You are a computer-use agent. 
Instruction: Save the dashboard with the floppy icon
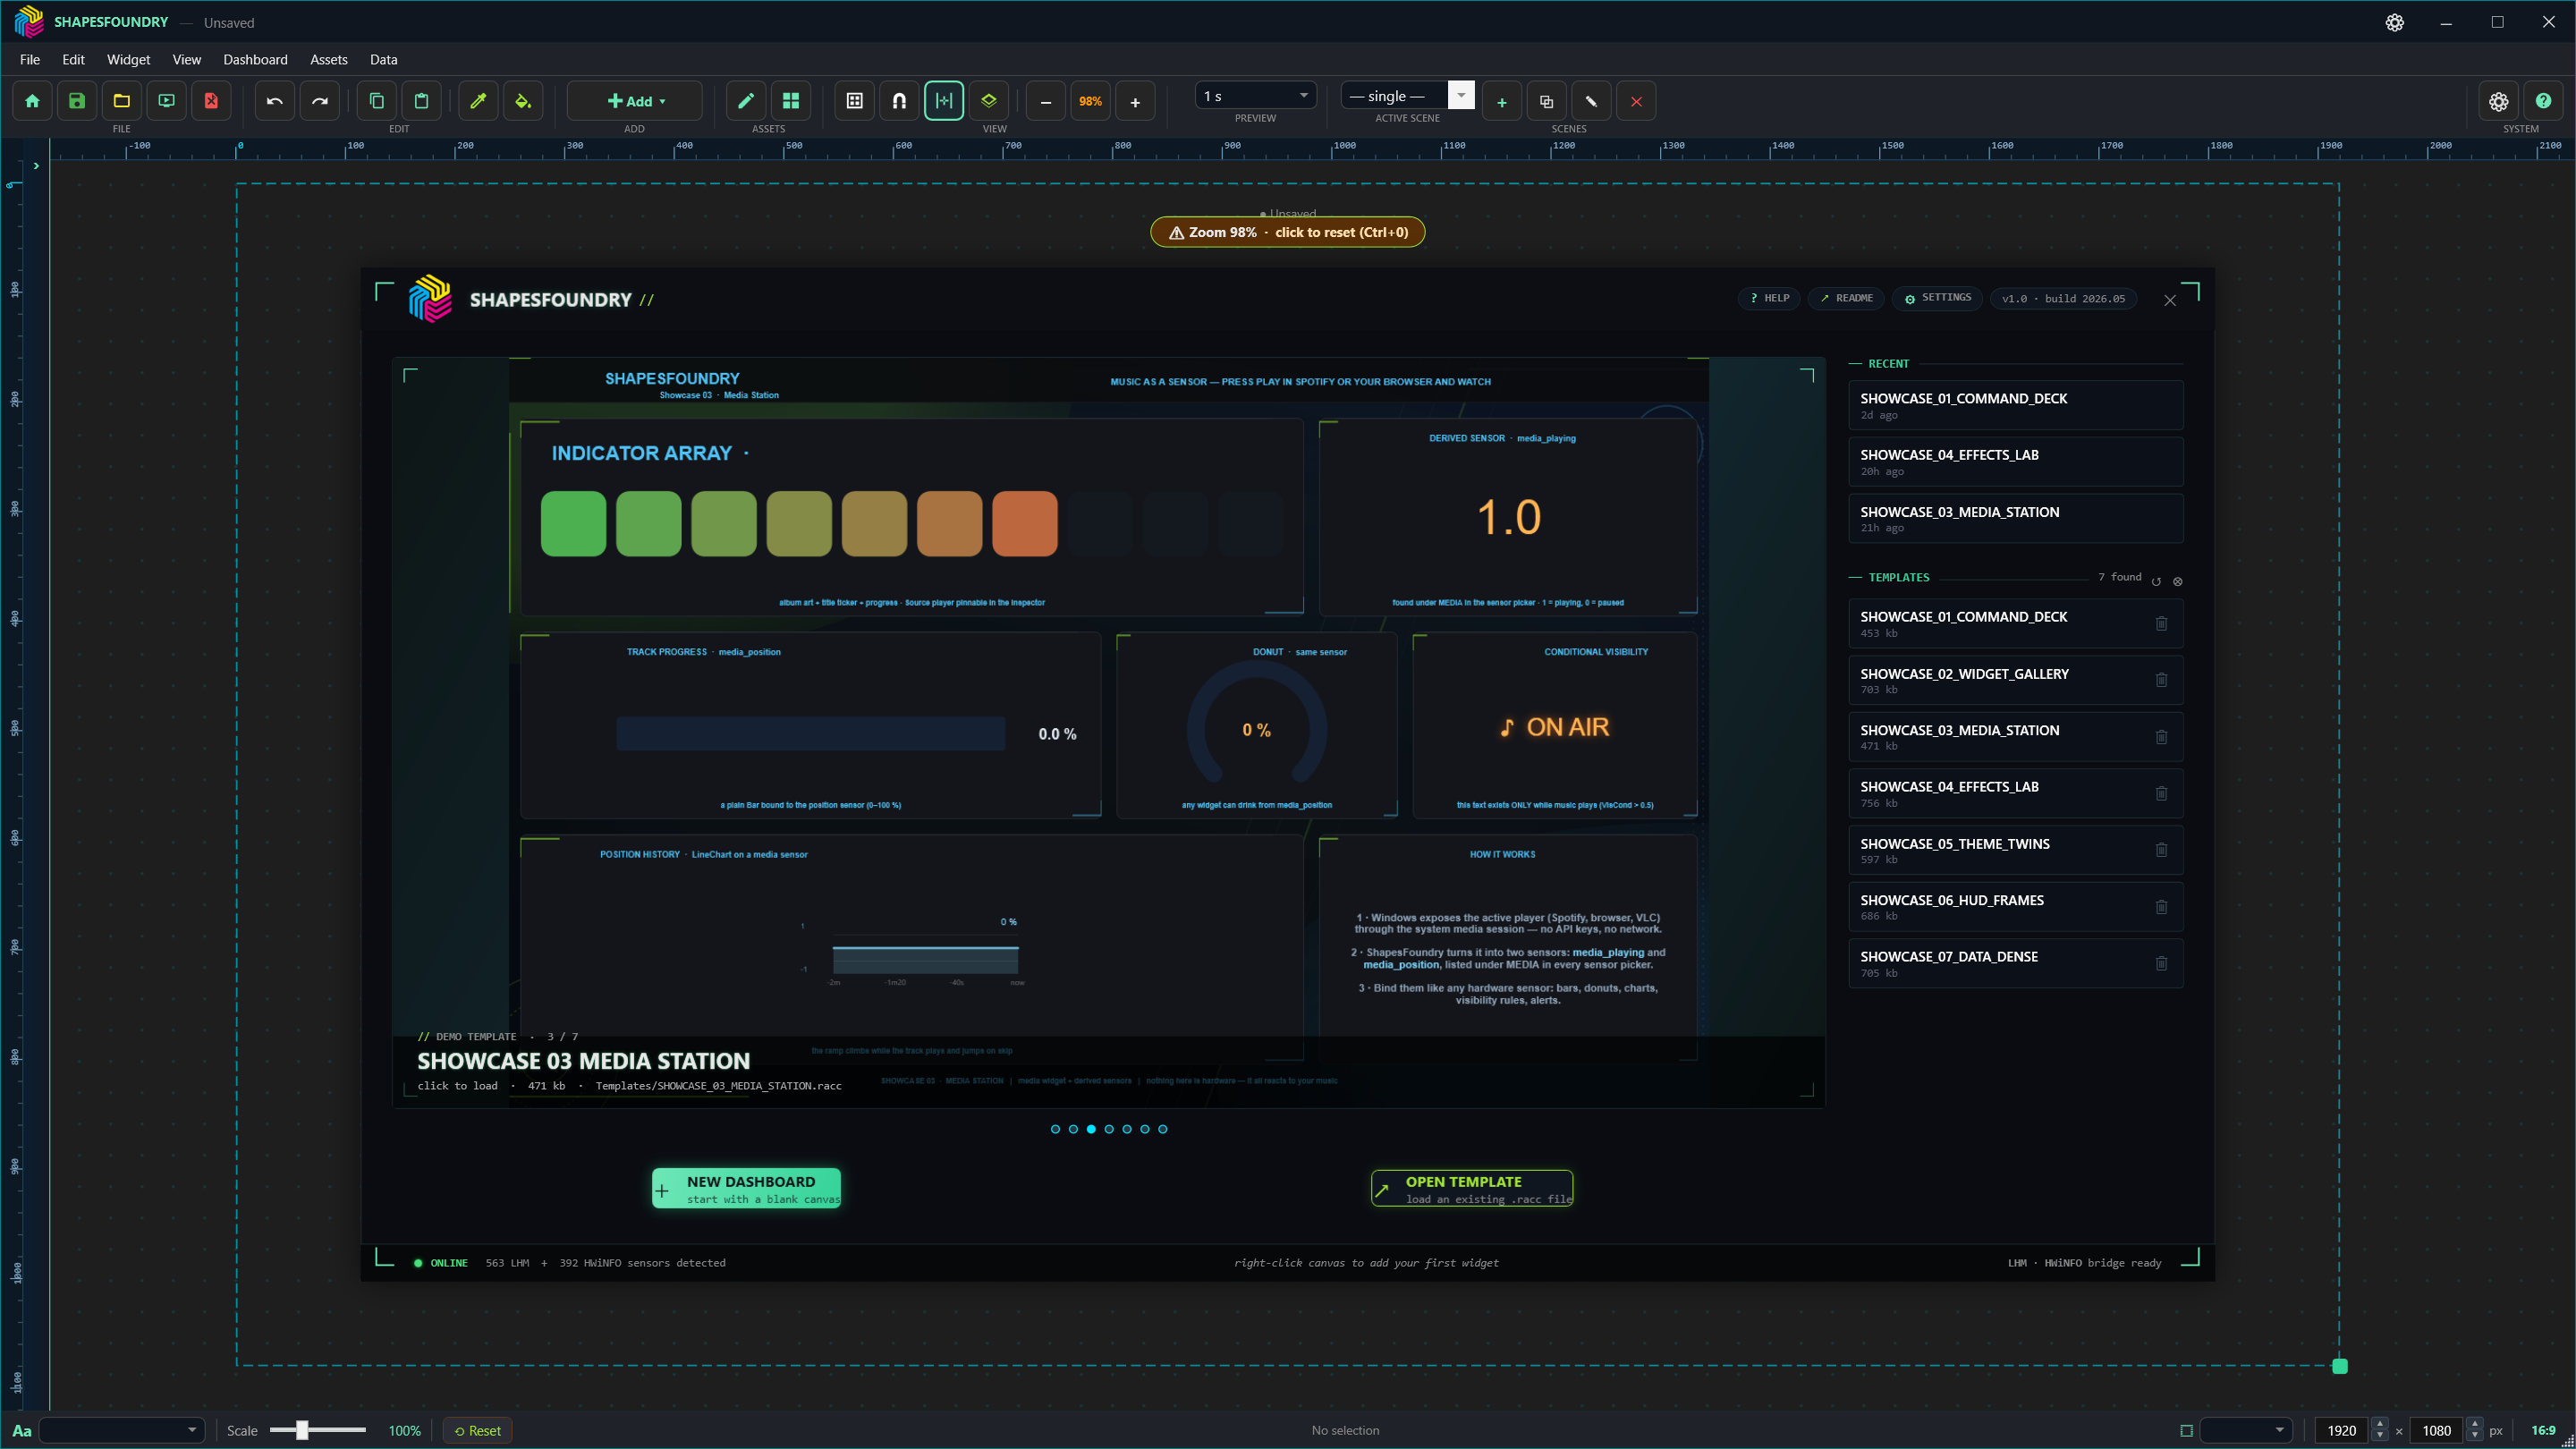click(x=77, y=101)
